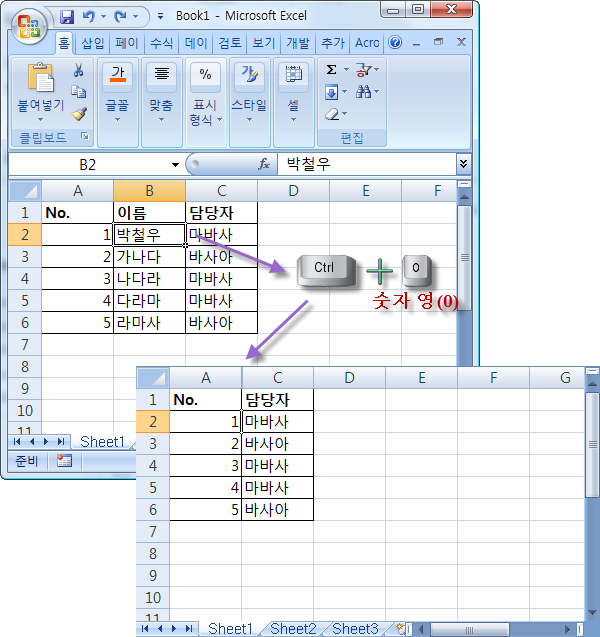Select row 2 header in upper sheet

(x=25, y=234)
